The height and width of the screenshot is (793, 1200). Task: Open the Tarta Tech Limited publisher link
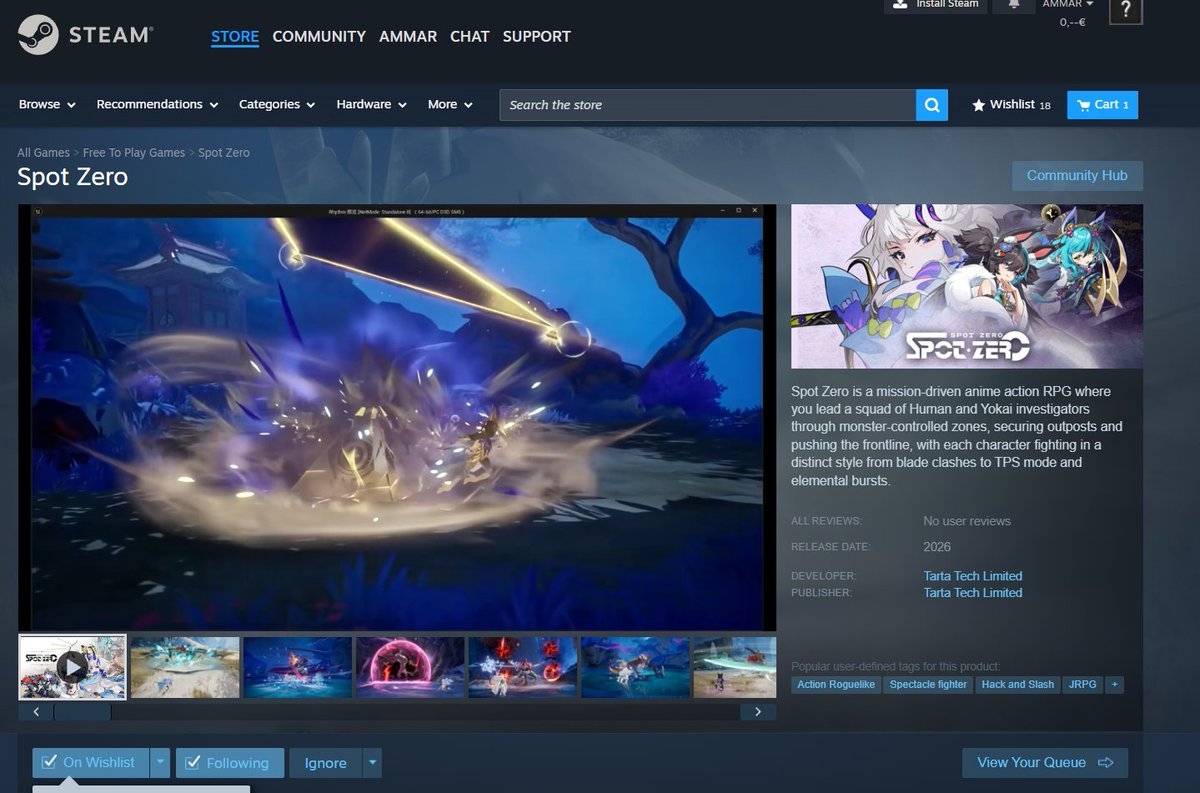click(x=973, y=592)
